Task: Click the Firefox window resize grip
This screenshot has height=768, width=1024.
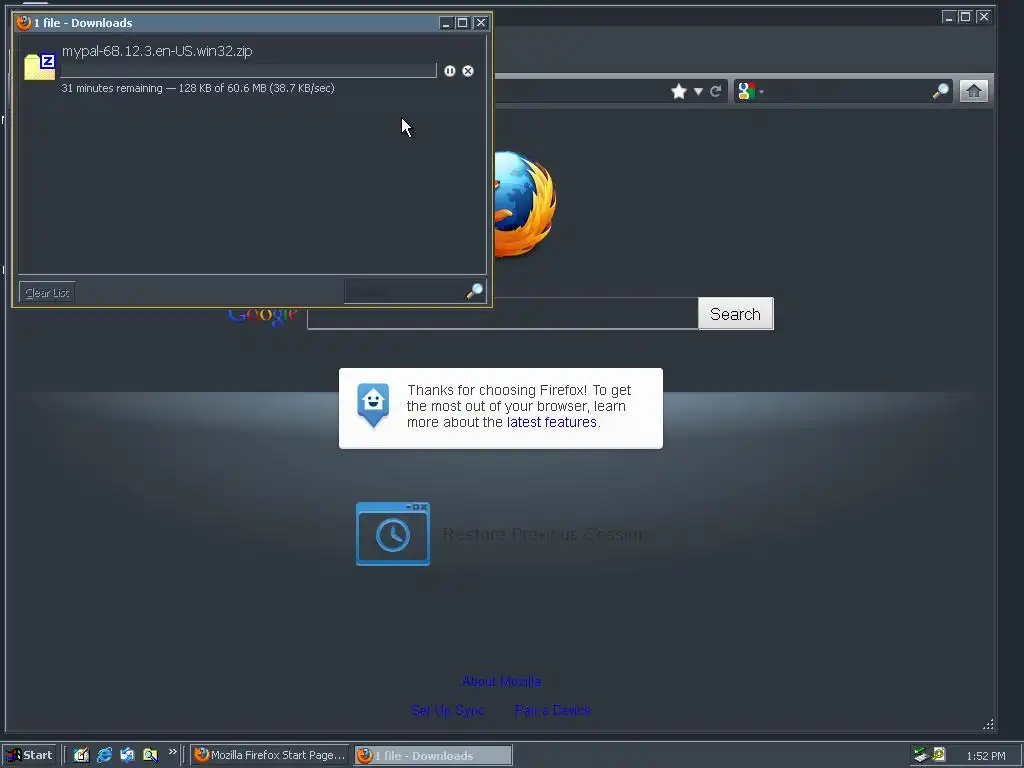Action: pyautogui.click(x=988, y=724)
